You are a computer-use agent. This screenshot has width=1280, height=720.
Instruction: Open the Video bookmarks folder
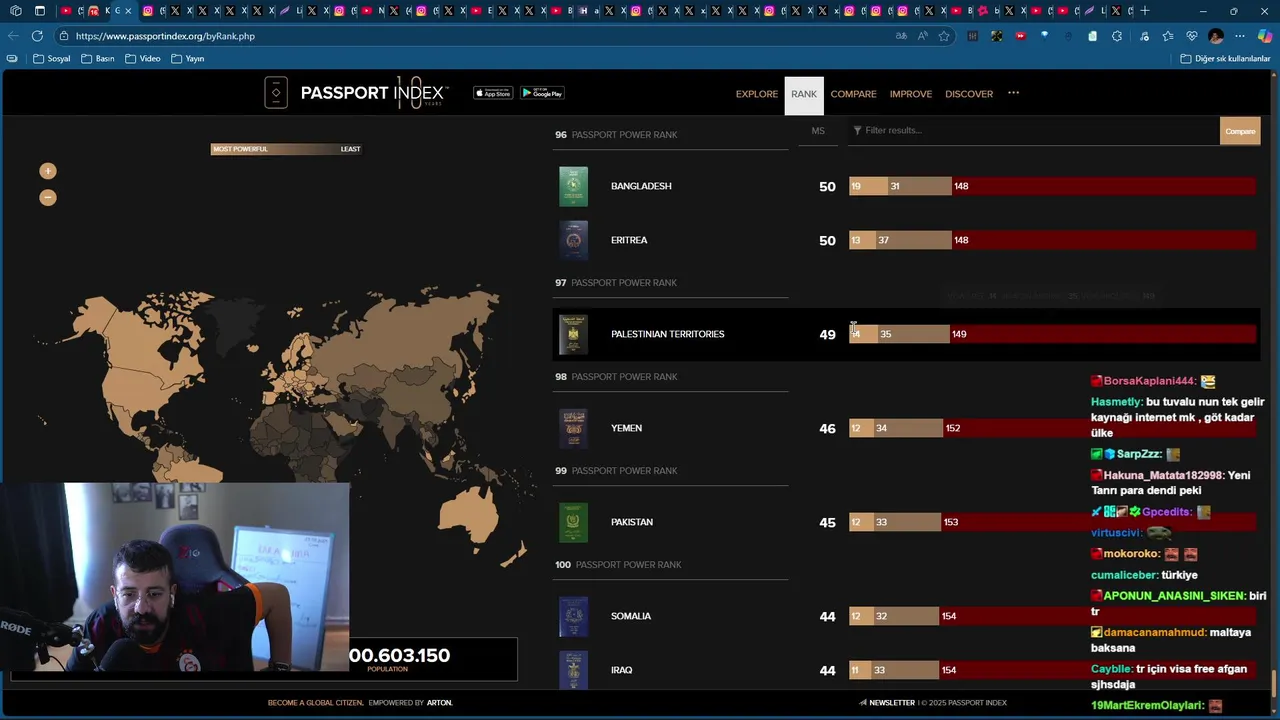(x=142, y=59)
